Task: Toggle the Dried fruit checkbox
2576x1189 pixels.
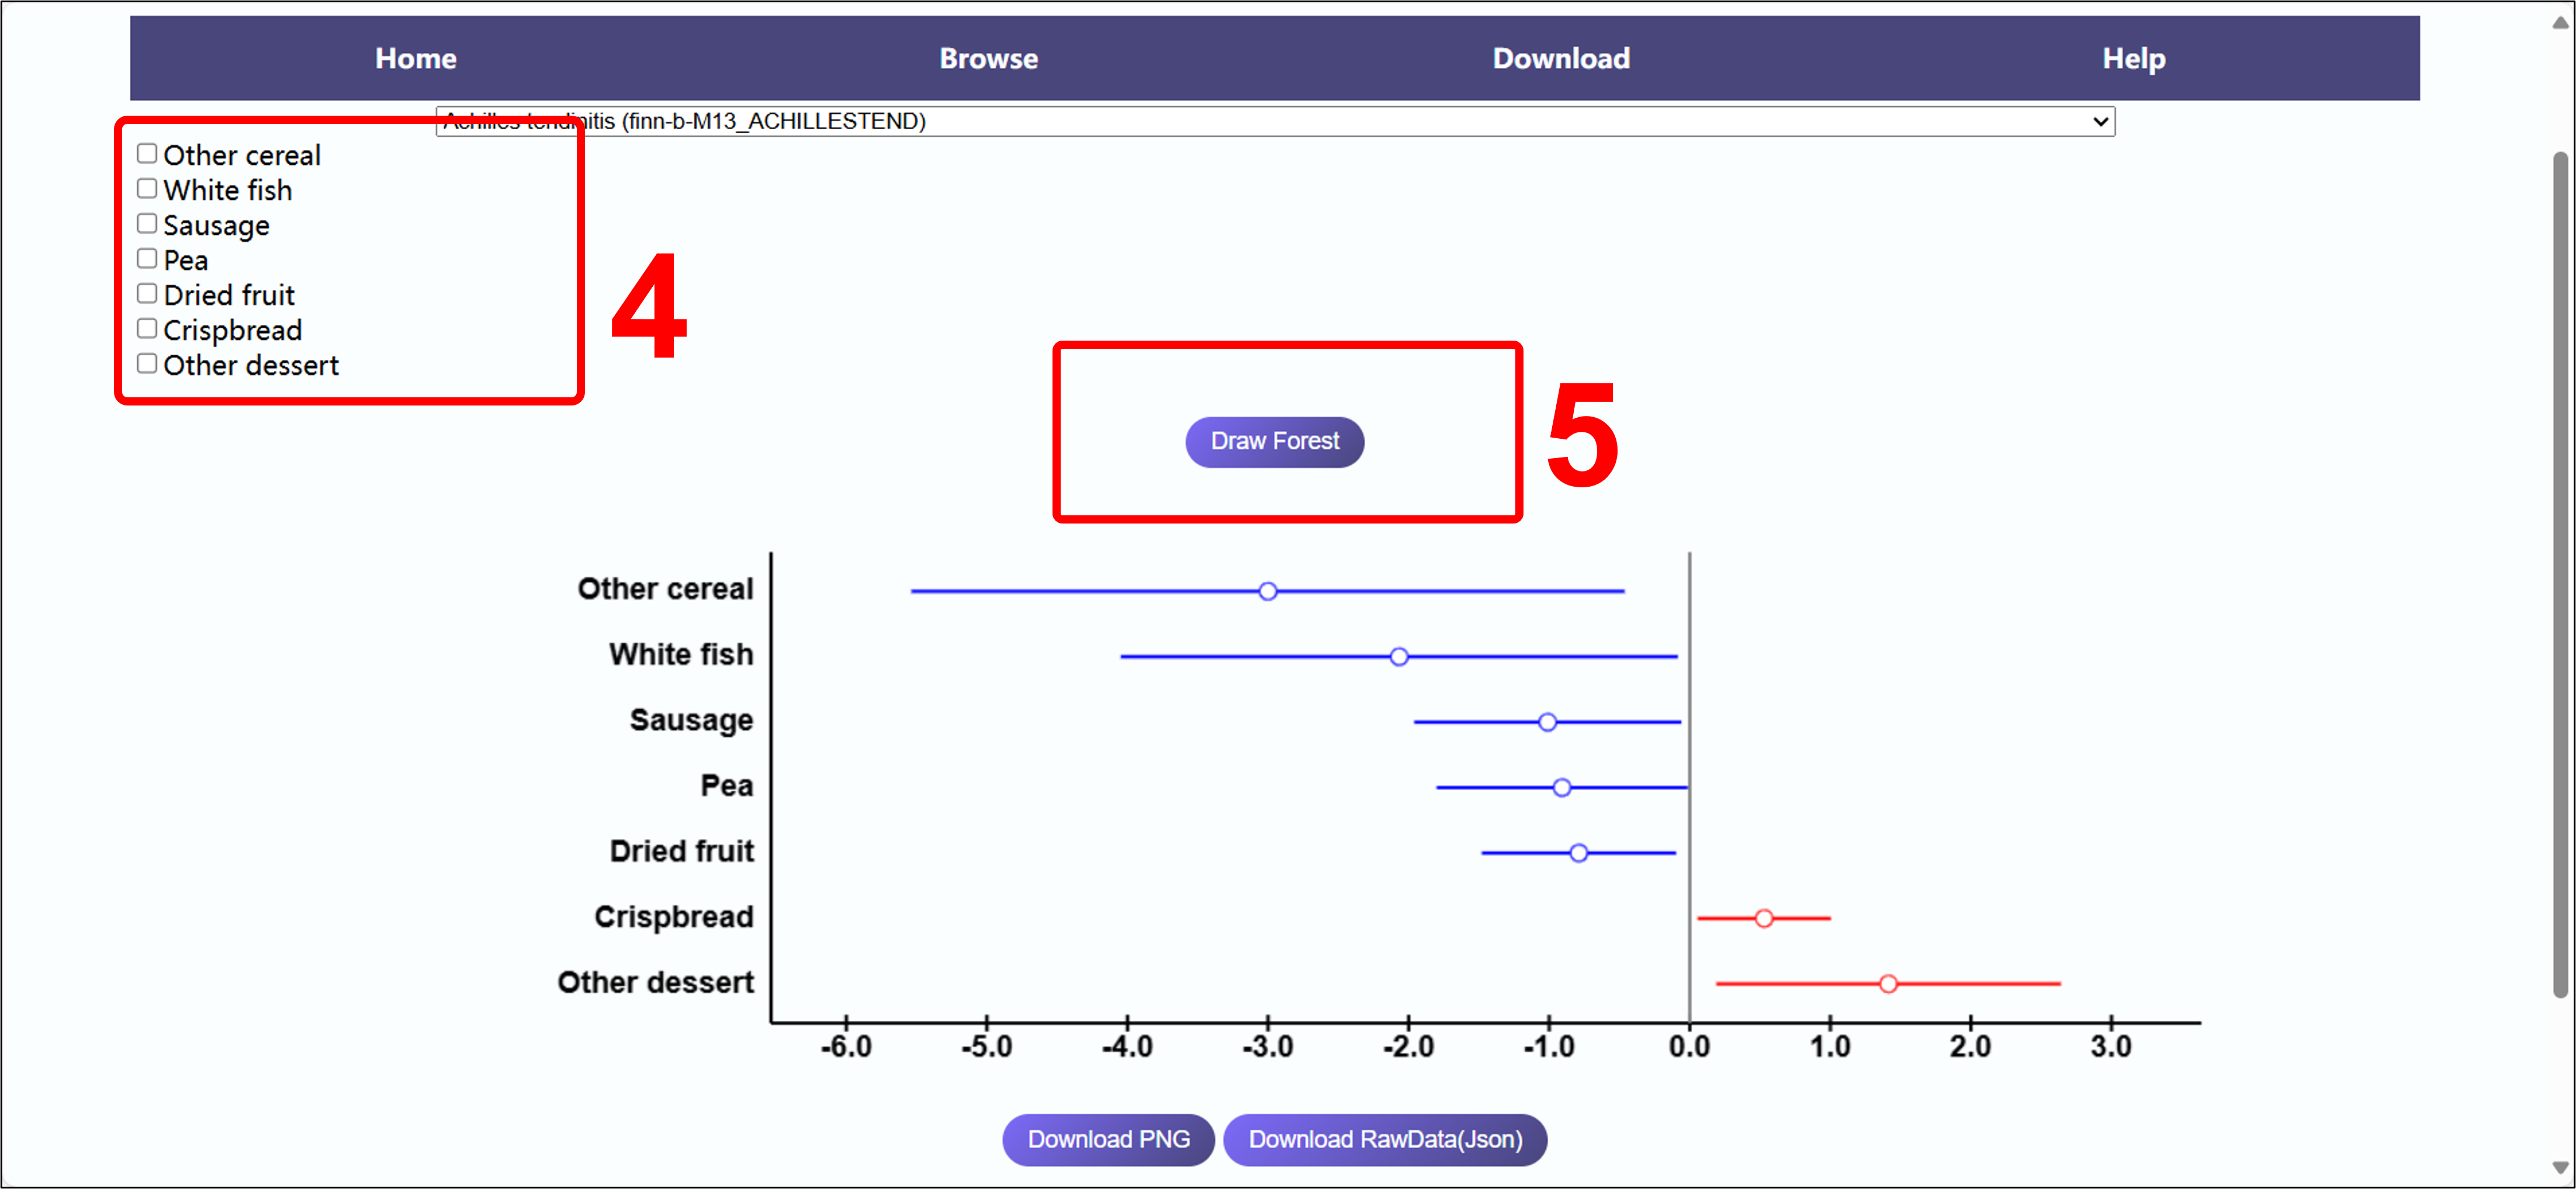Action: (x=147, y=294)
